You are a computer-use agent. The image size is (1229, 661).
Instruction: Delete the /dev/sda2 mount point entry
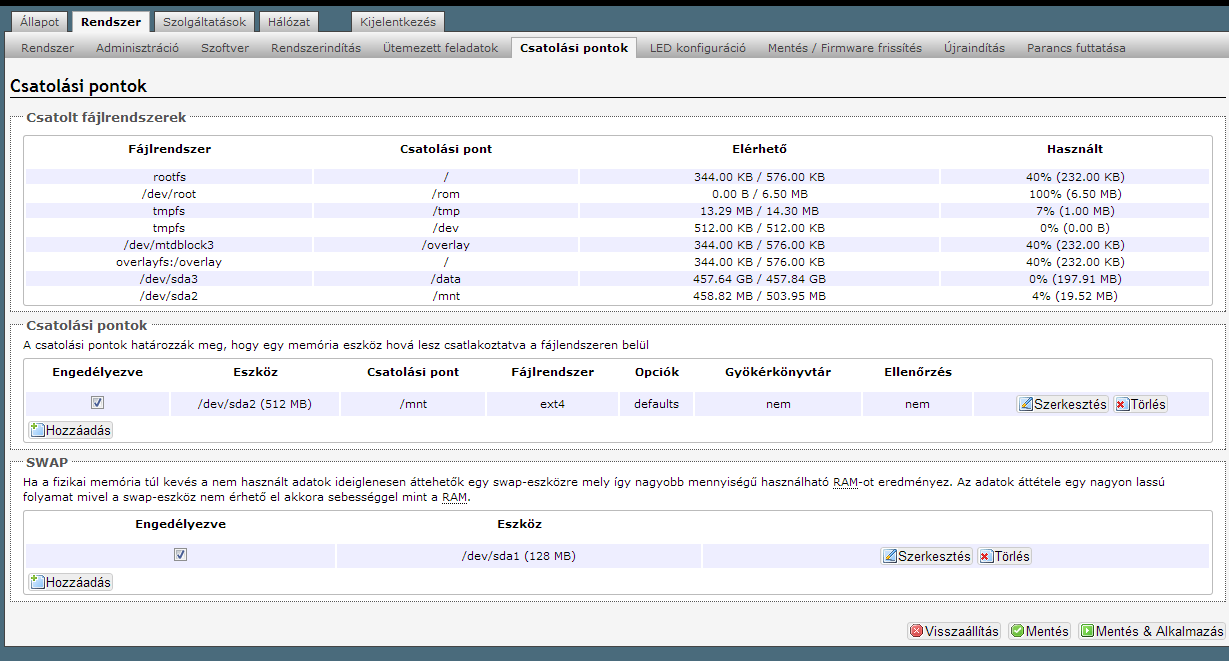(x=1140, y=405)
